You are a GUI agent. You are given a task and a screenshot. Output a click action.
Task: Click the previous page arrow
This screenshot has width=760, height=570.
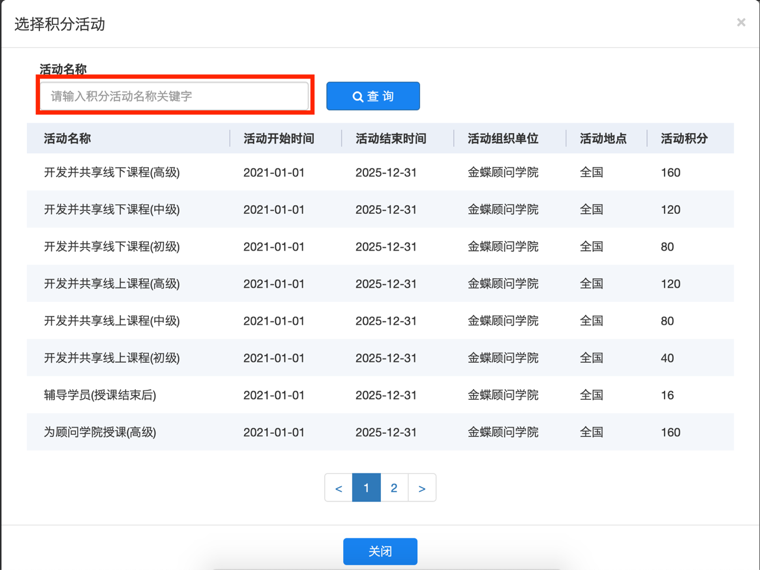tap(338, 488)
